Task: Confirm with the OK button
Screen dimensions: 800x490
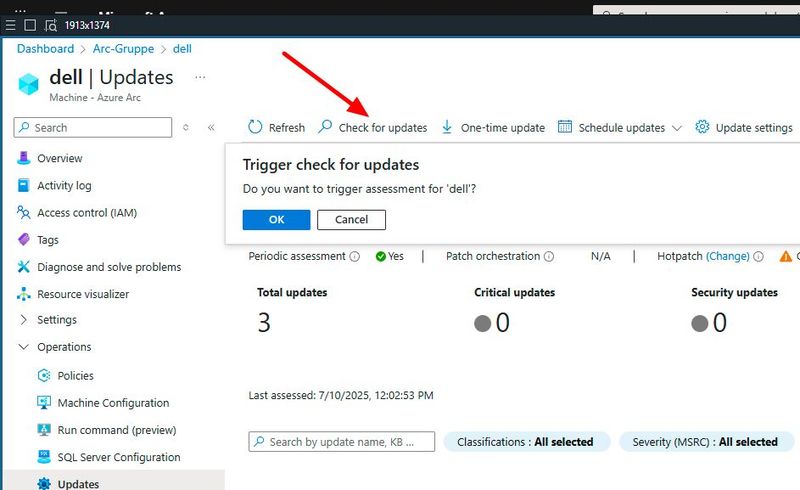Action: [277, 219]
